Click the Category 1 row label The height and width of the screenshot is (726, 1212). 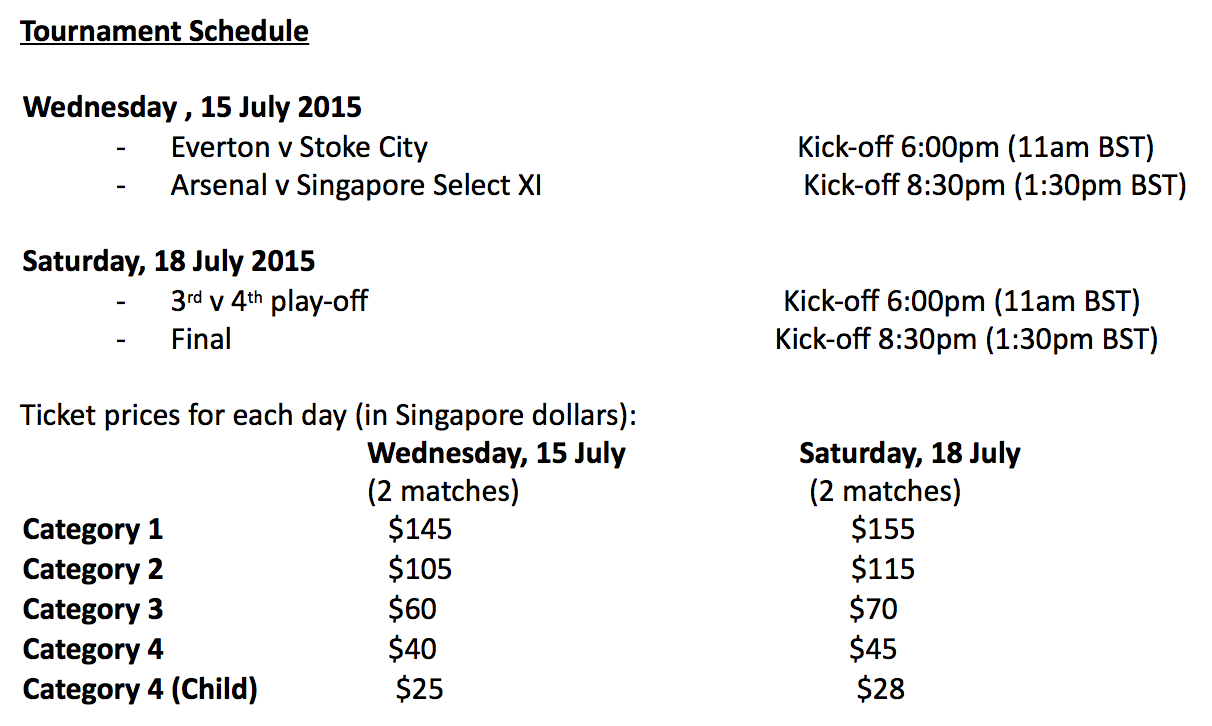pos(93,529)
